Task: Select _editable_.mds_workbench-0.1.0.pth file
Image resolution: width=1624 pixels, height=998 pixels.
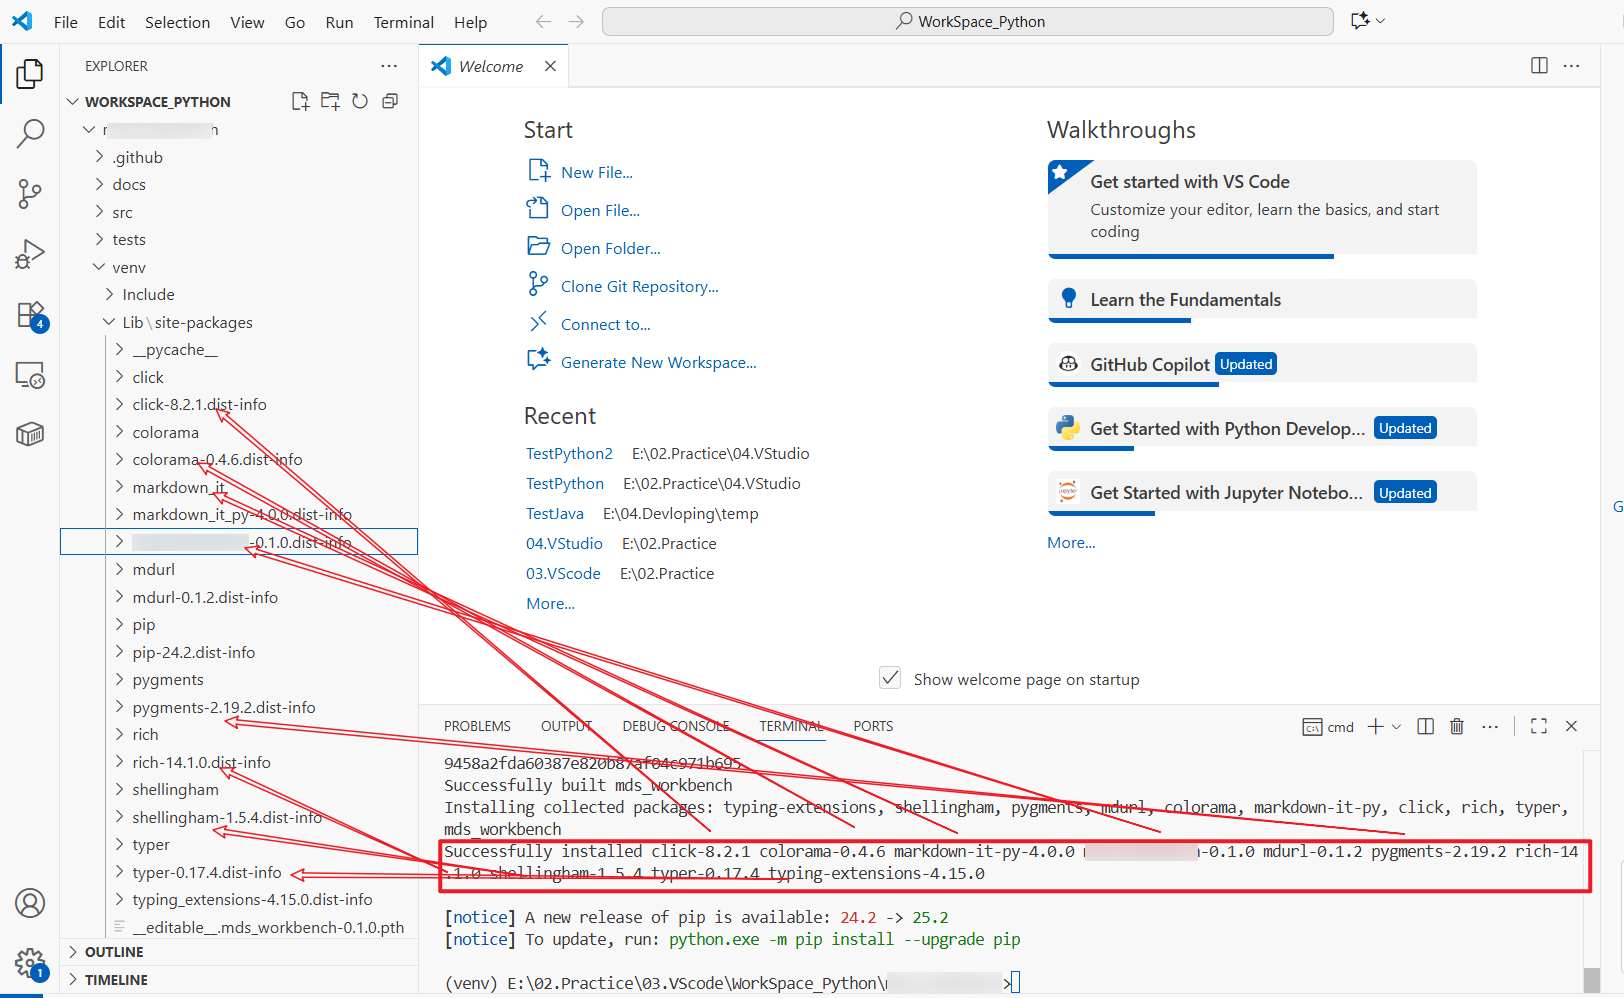Action: [x=268, y=928]
